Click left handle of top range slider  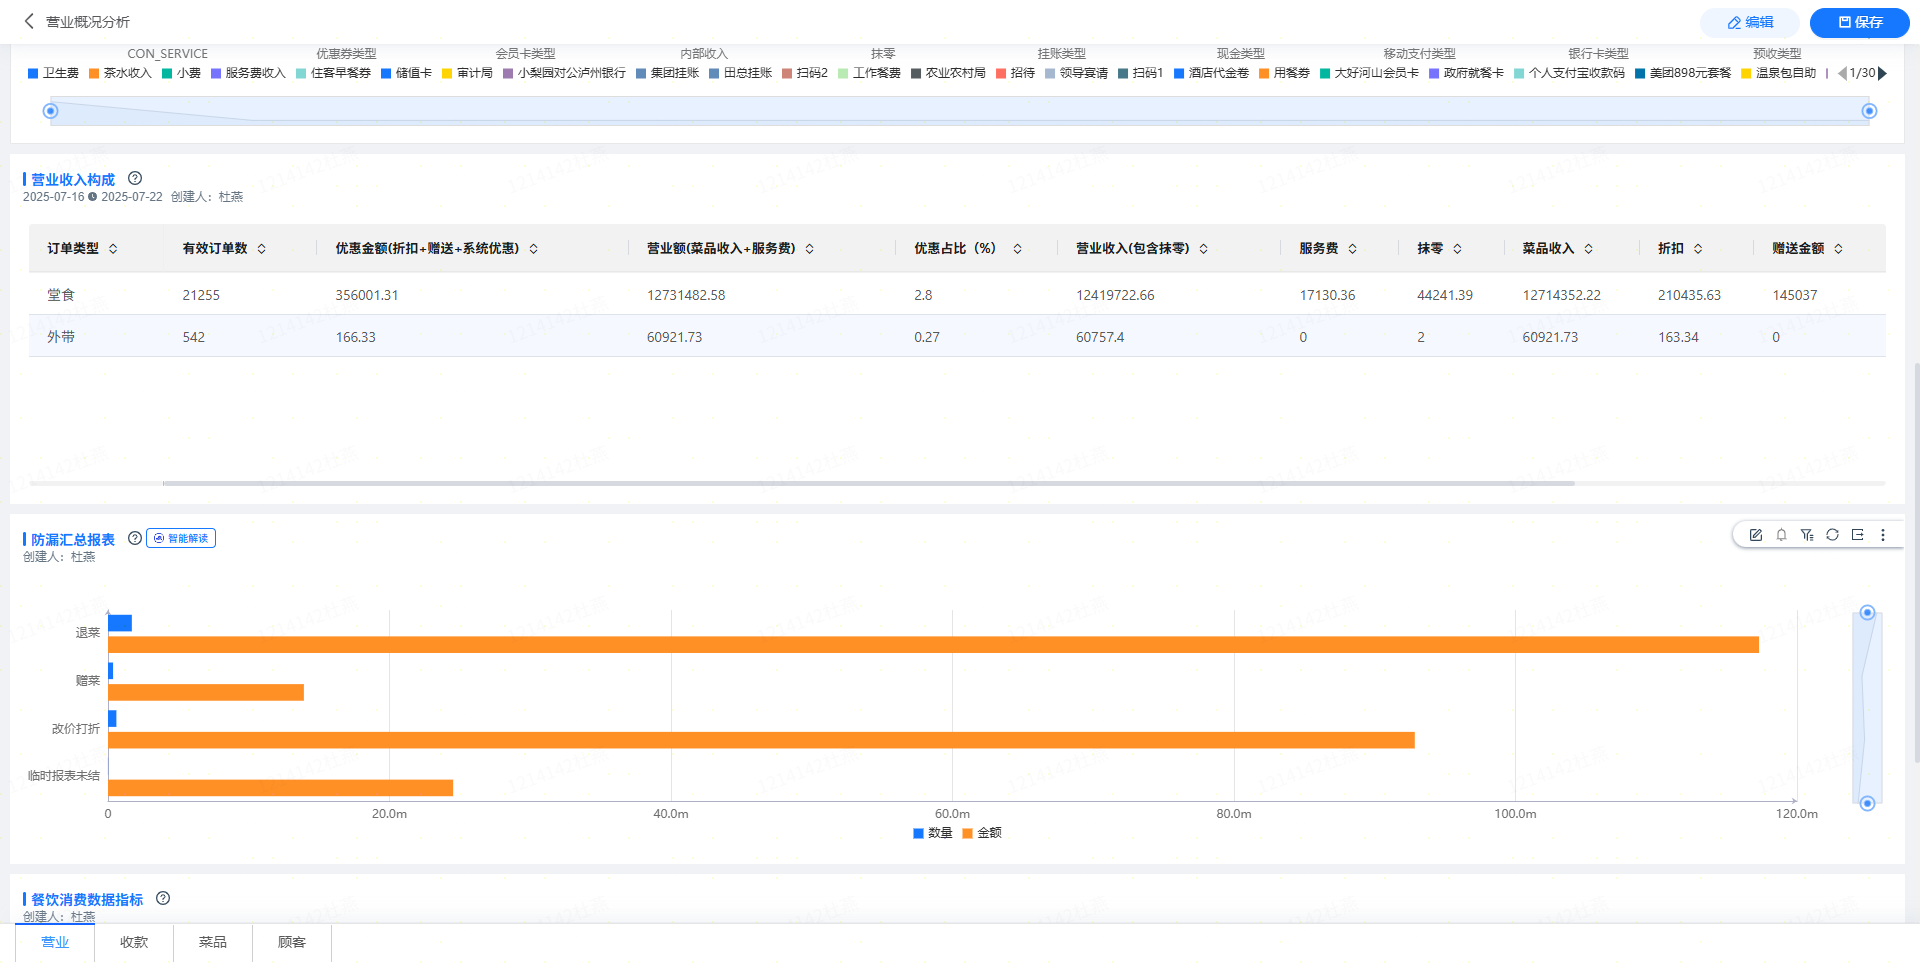point(51,111)
